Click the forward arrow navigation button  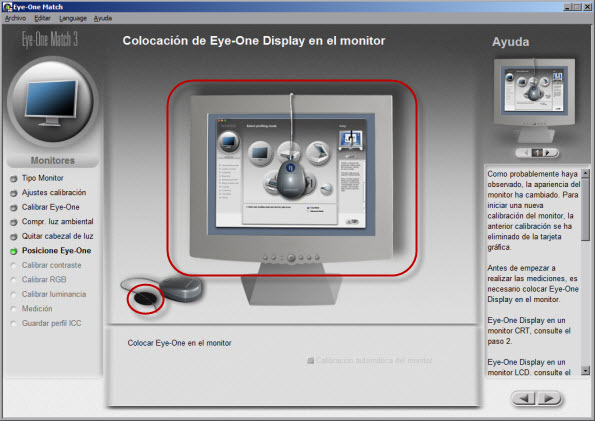pyautogui.click(x=549, y=398)
